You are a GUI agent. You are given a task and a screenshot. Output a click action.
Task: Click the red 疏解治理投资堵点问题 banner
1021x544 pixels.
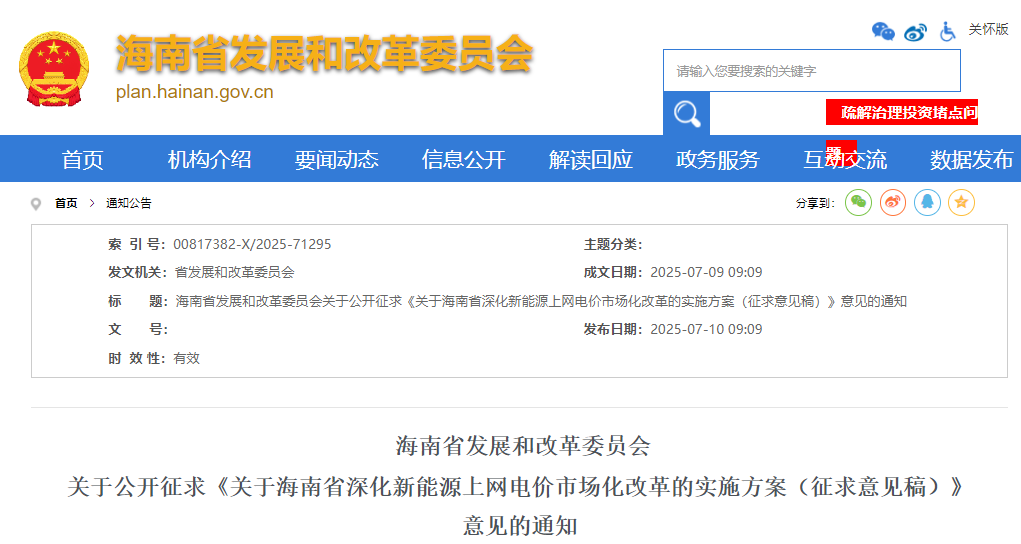[x=902, y=112]
